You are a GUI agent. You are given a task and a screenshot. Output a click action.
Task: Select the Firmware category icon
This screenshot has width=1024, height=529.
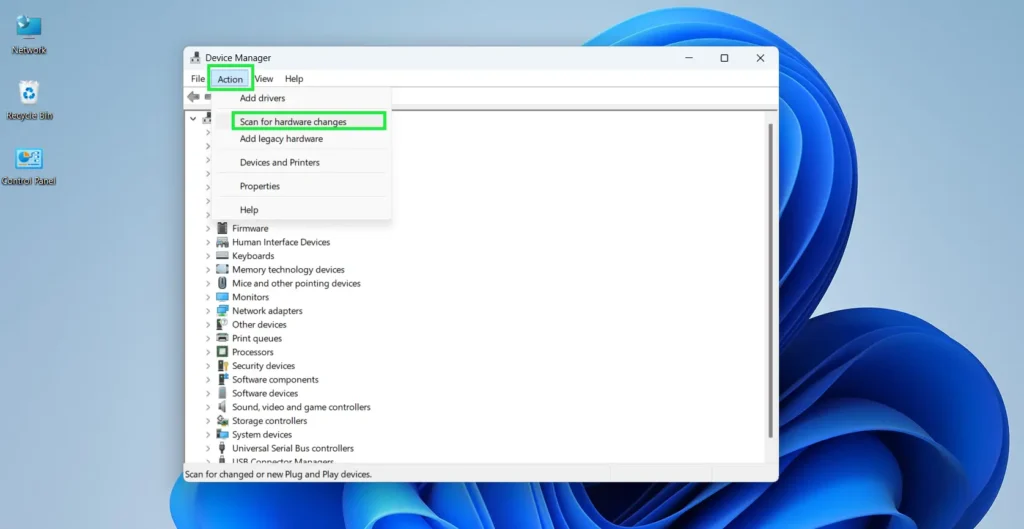click(x=222, y=228)
